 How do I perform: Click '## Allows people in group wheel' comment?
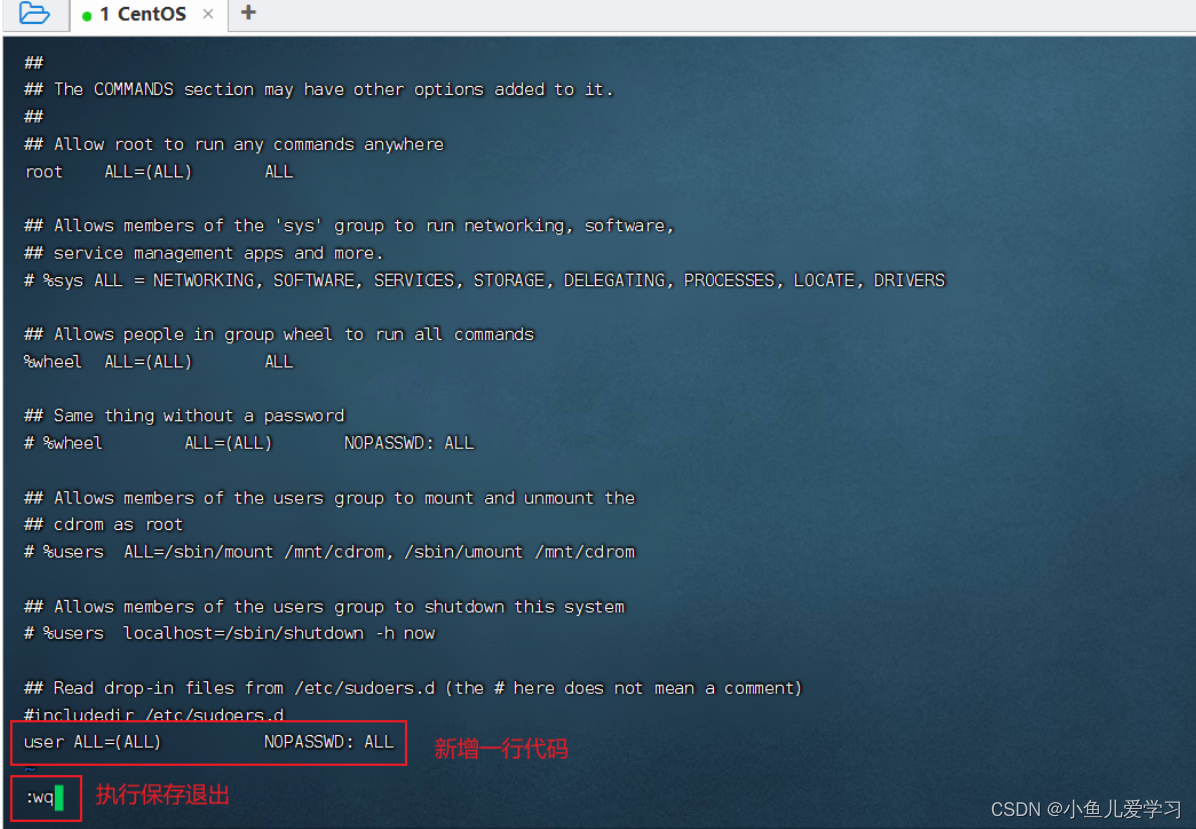coord(279,334)
